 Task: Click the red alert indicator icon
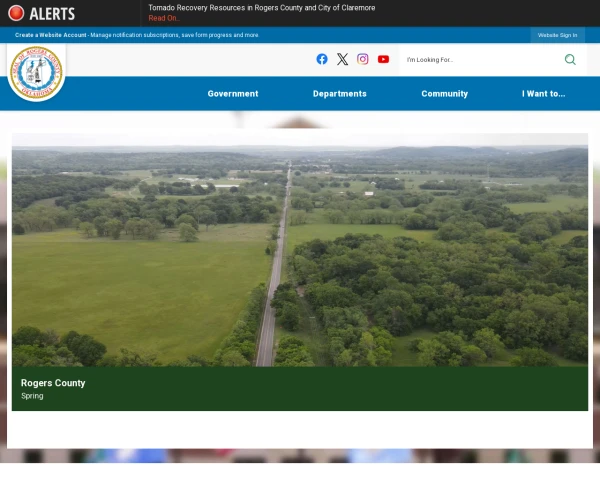point(16,13)
